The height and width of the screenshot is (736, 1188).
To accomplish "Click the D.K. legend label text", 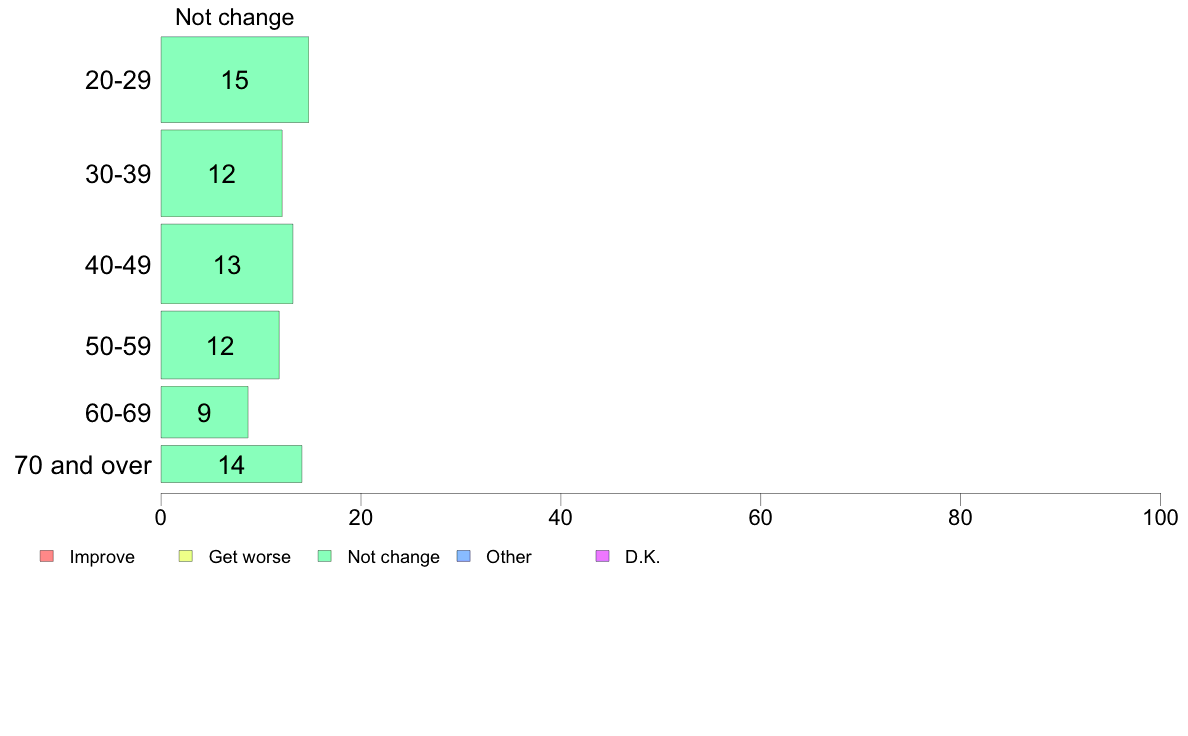I will click(x=642, y=557).
